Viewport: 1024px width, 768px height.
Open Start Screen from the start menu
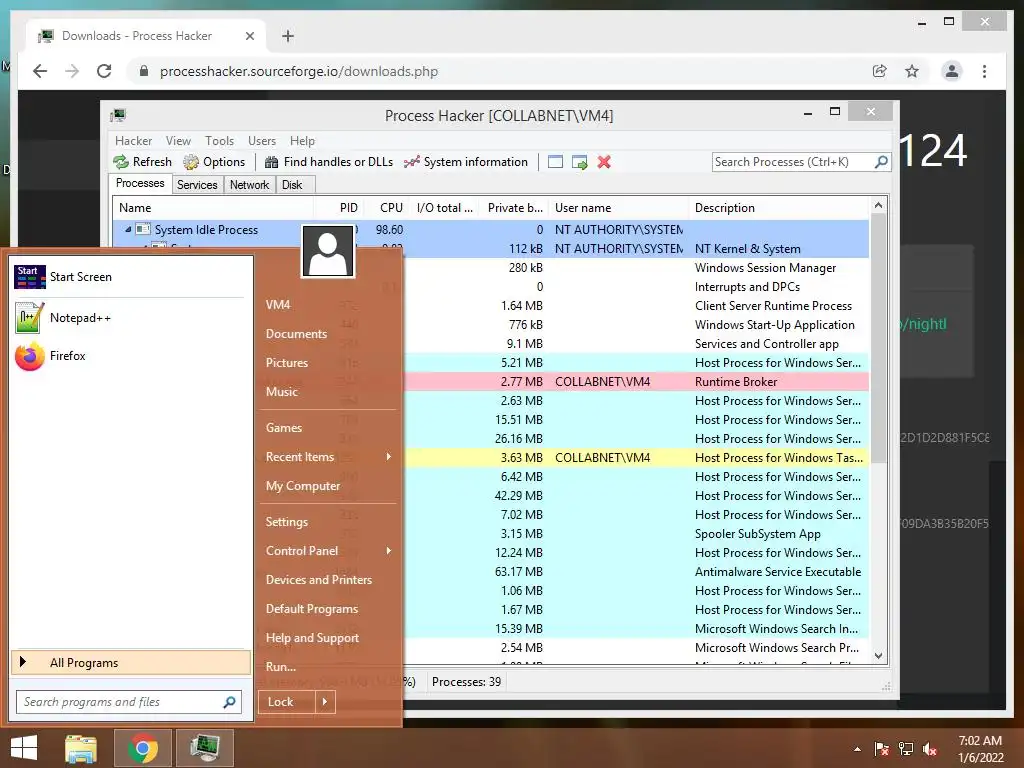coord(129,277)
